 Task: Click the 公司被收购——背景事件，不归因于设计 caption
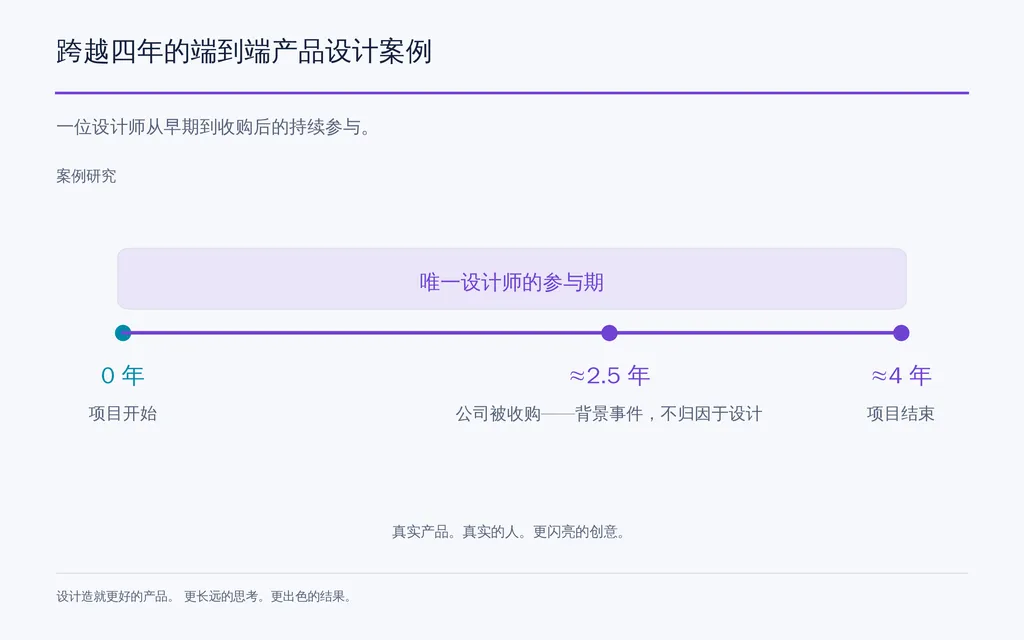[609, 413]
